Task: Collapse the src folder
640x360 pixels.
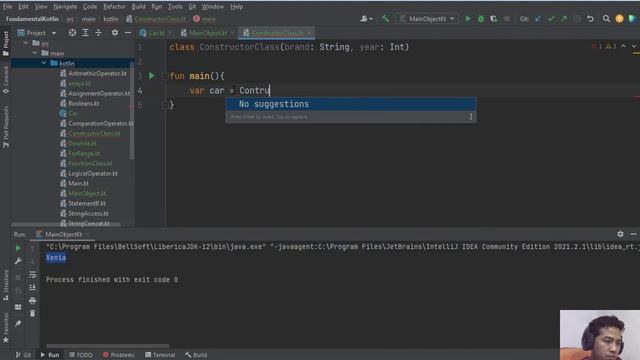Action: coord(26,43)
